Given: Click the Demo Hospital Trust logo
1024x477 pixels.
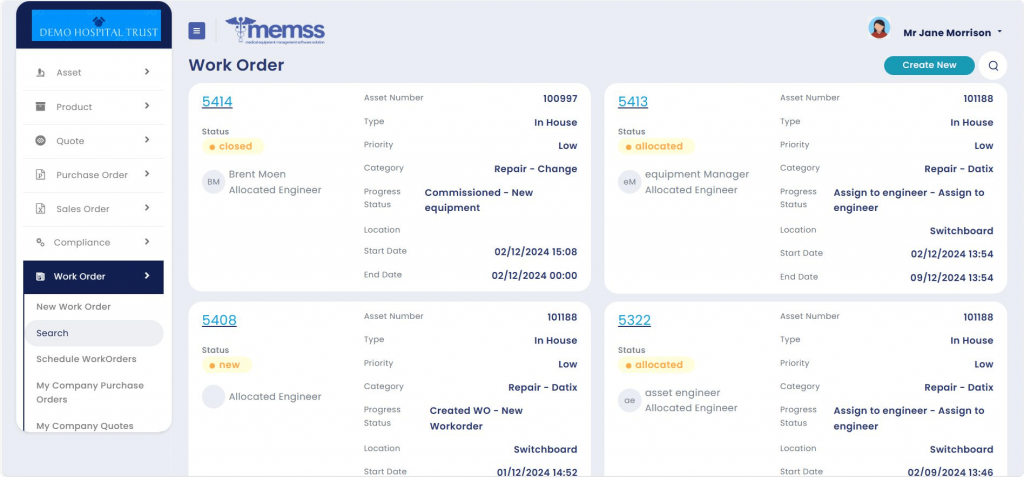Looking at the screenshot, I should (96, 26).
